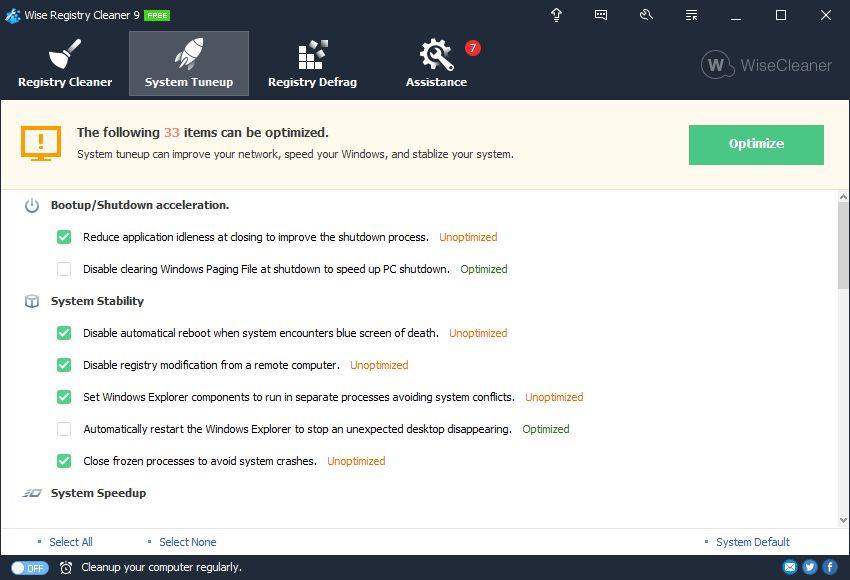Open the Assistance tab
This screenshot has height=580, width=850.
[436, 64]
